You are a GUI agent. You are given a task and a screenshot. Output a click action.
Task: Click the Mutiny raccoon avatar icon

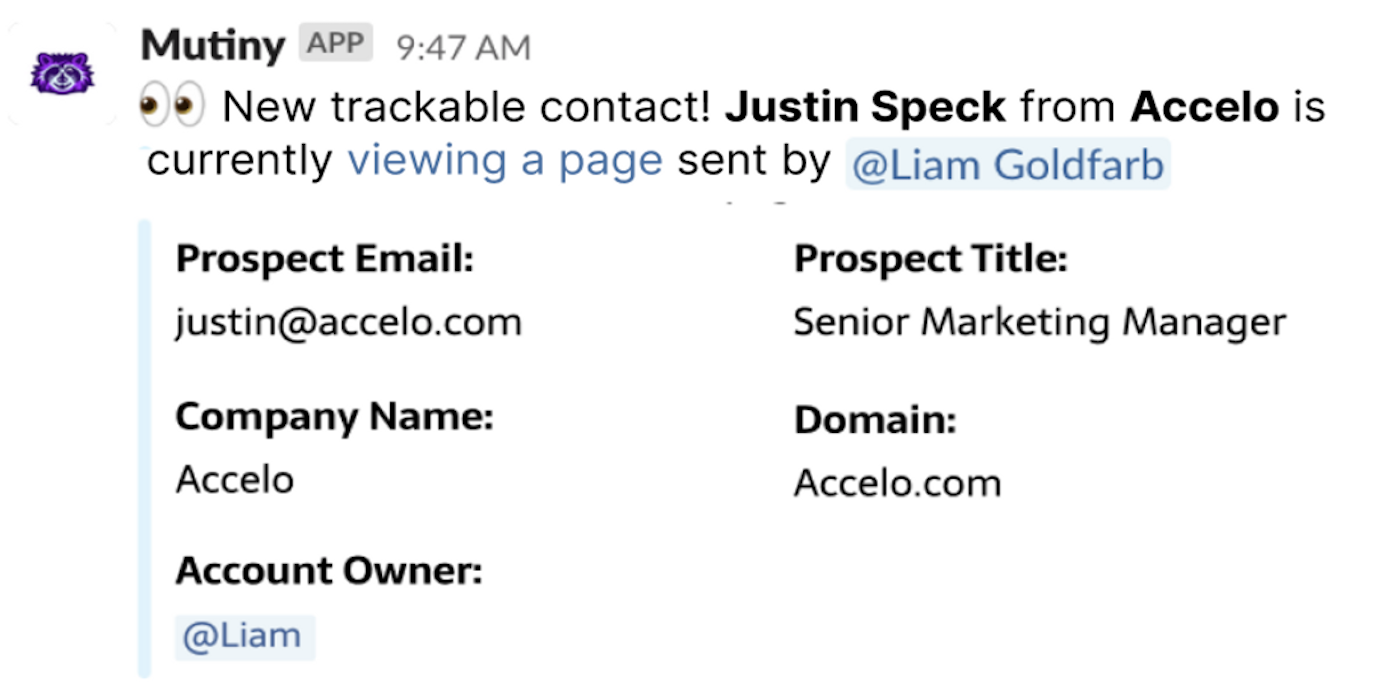tap(62, 72)
